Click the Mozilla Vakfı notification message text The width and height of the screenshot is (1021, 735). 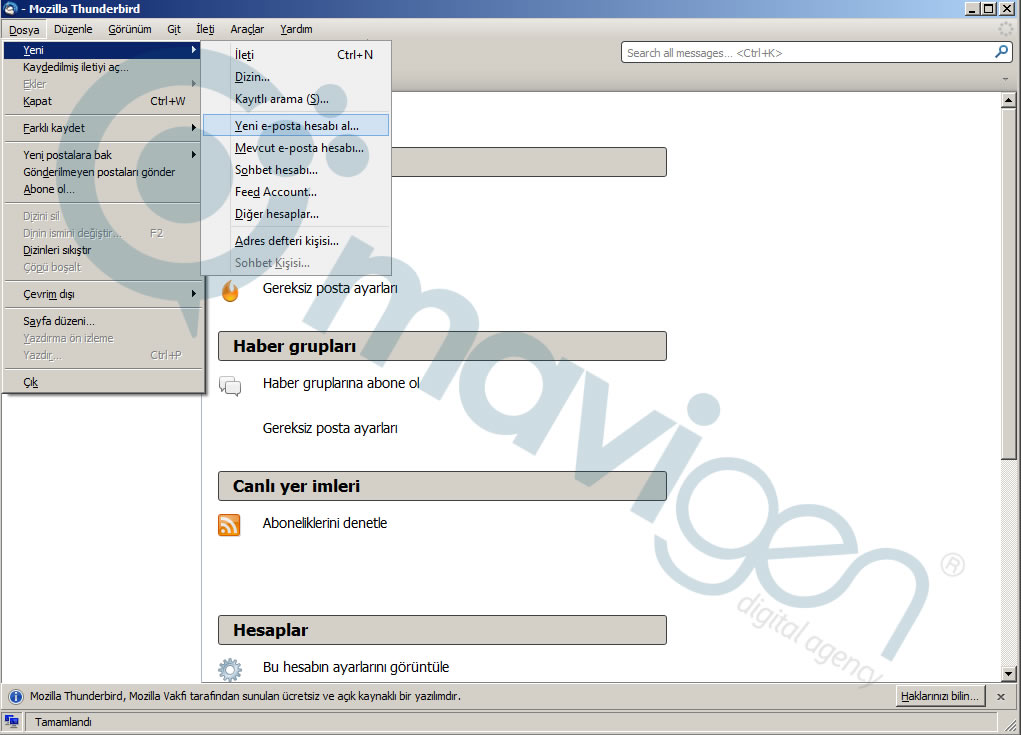point(245,696)
